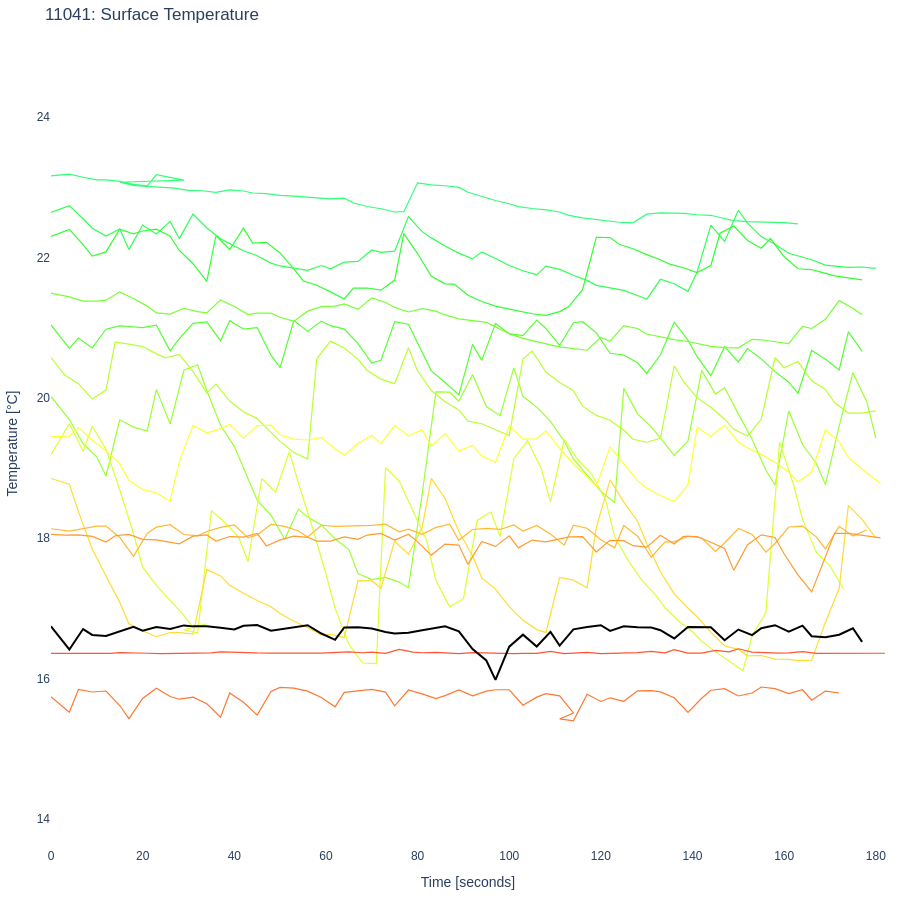This screenshot has width=900, height=900.
Task: Pick the x-axis tick label 80
Action: pyautogui.click(x=417, y=856)
